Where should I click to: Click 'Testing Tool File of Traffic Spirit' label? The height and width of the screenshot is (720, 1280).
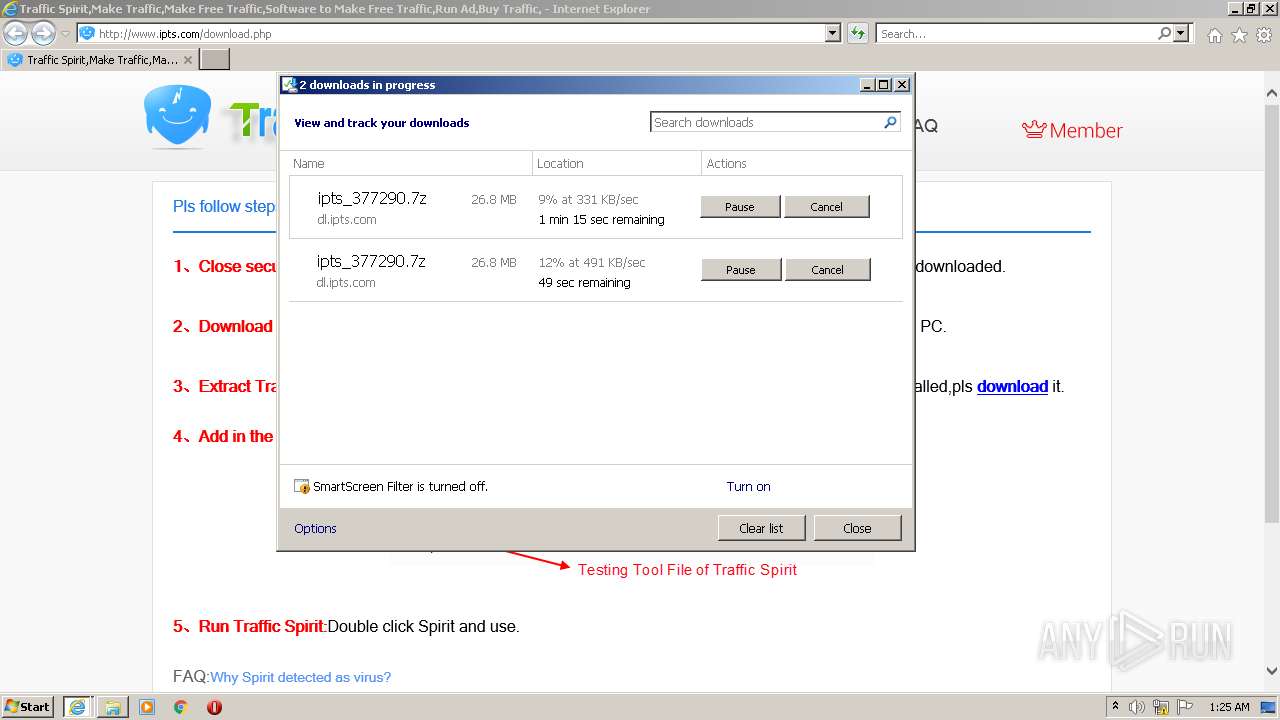687,570
